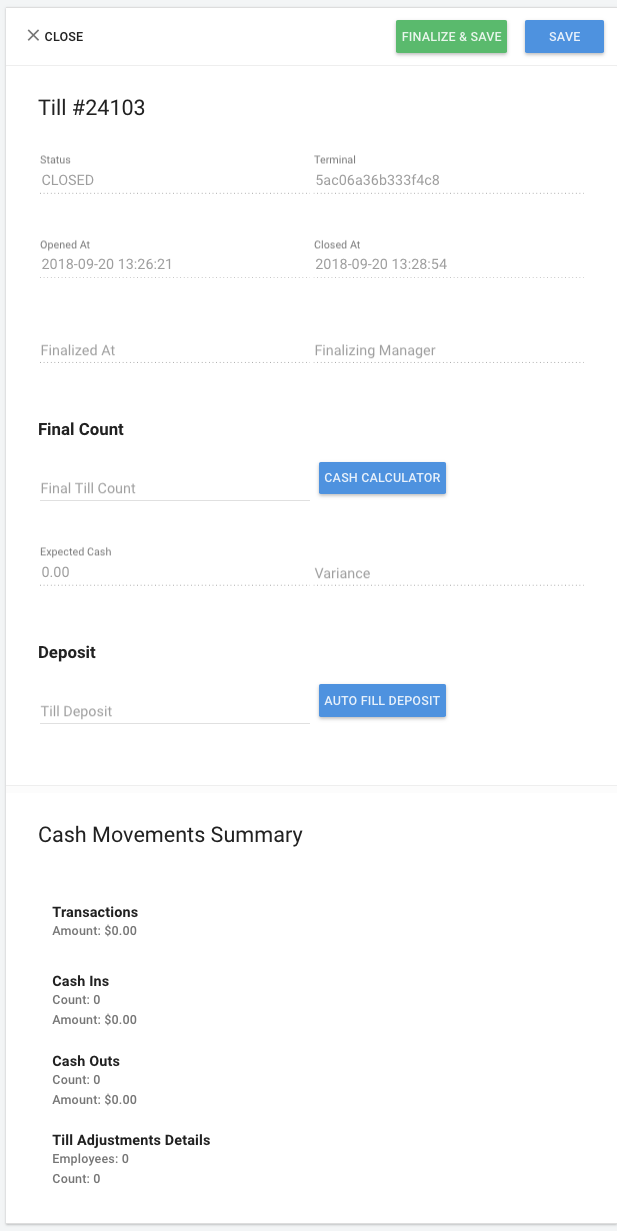617x1231 pixels.
Task: Click the Opened At date field
Action: (174, 265)
